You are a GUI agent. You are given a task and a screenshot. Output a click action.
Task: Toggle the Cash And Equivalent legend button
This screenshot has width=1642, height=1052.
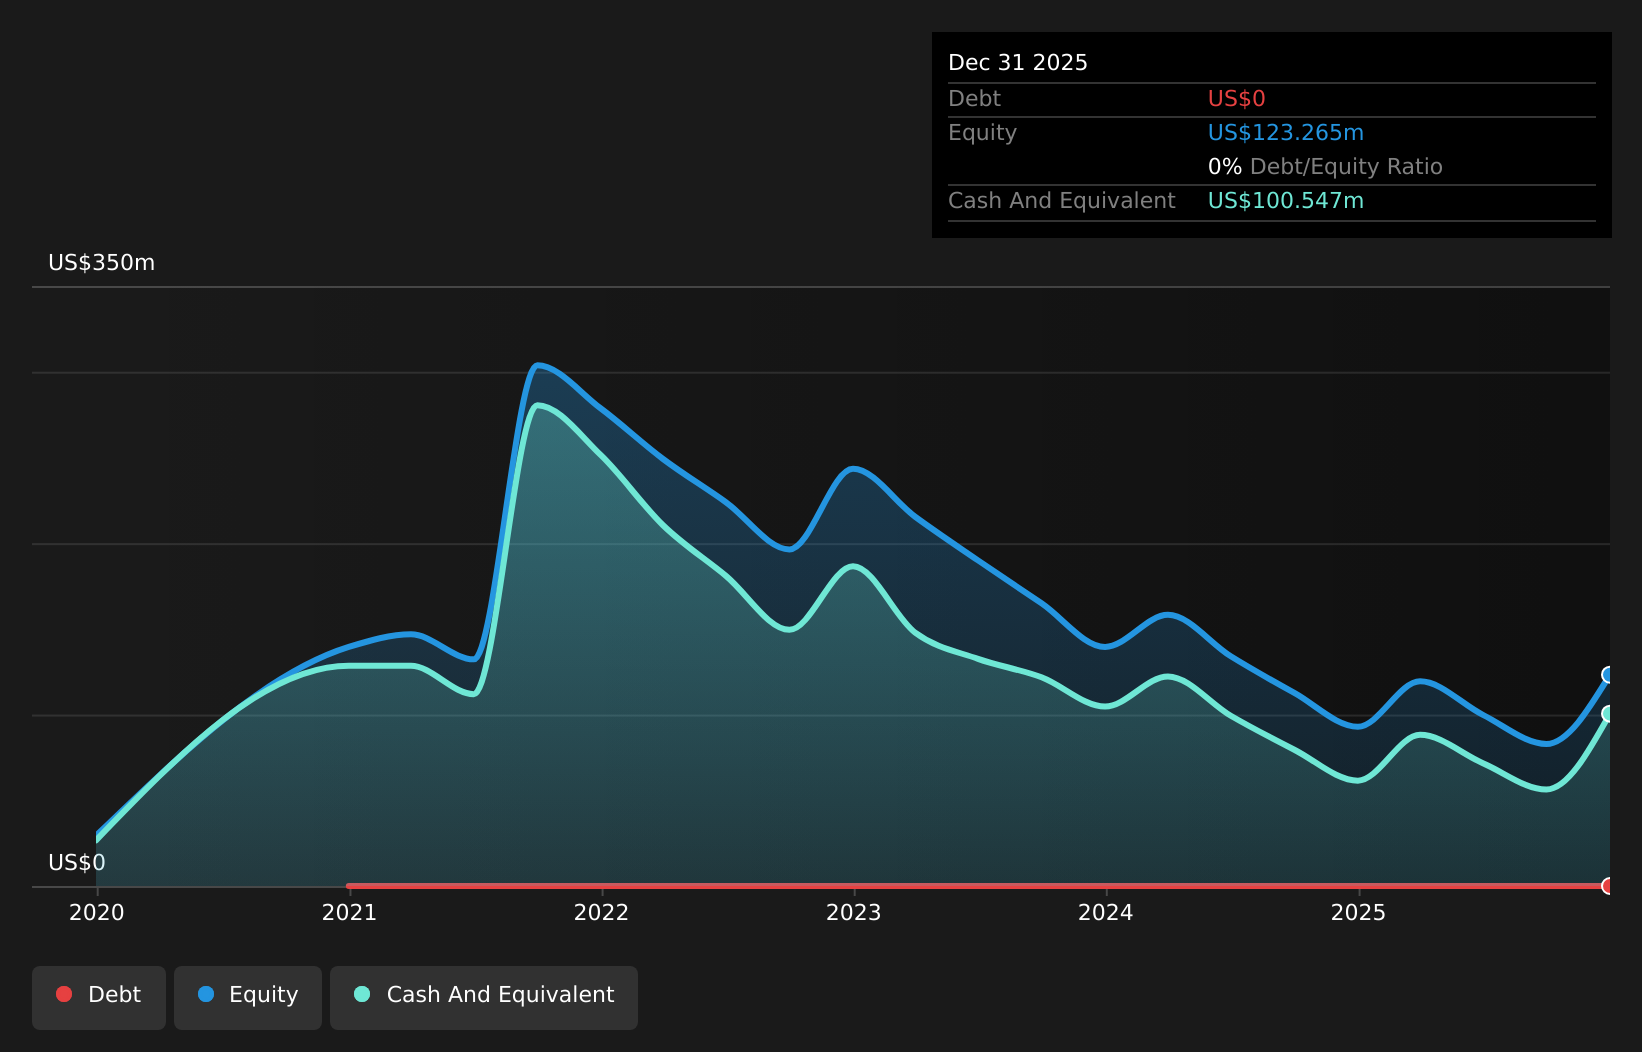484,997
